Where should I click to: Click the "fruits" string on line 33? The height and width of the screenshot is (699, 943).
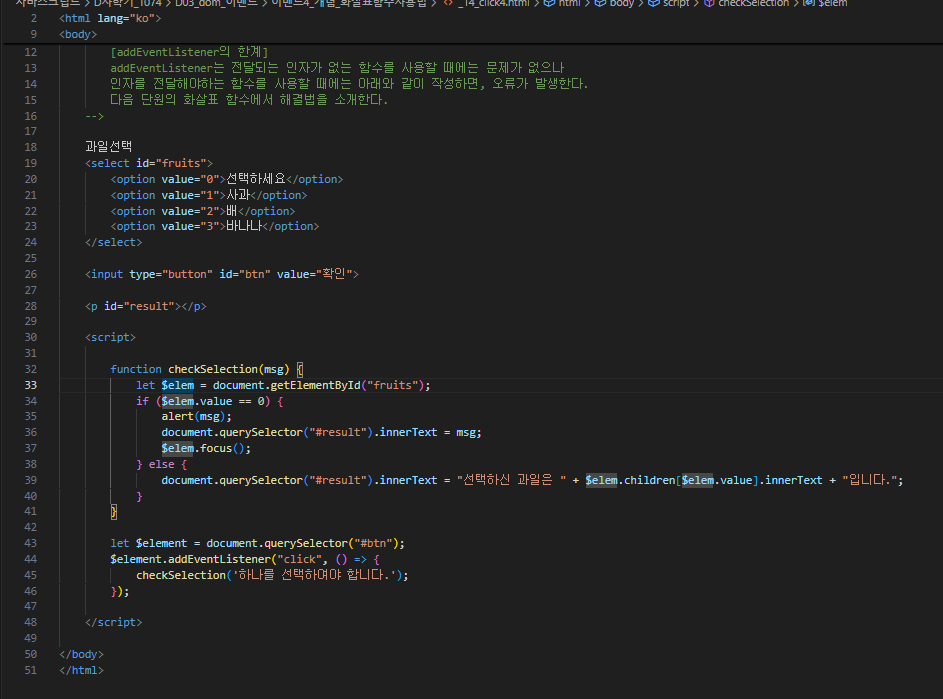tap(392, 385)
